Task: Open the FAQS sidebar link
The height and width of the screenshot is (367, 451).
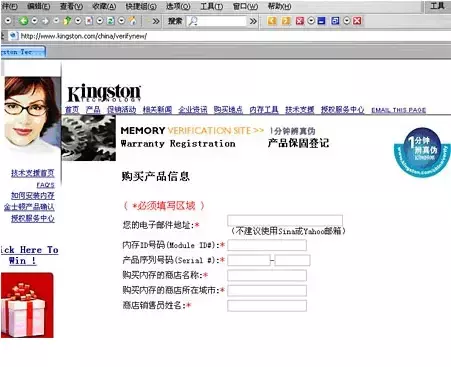Action: point(45,185)
